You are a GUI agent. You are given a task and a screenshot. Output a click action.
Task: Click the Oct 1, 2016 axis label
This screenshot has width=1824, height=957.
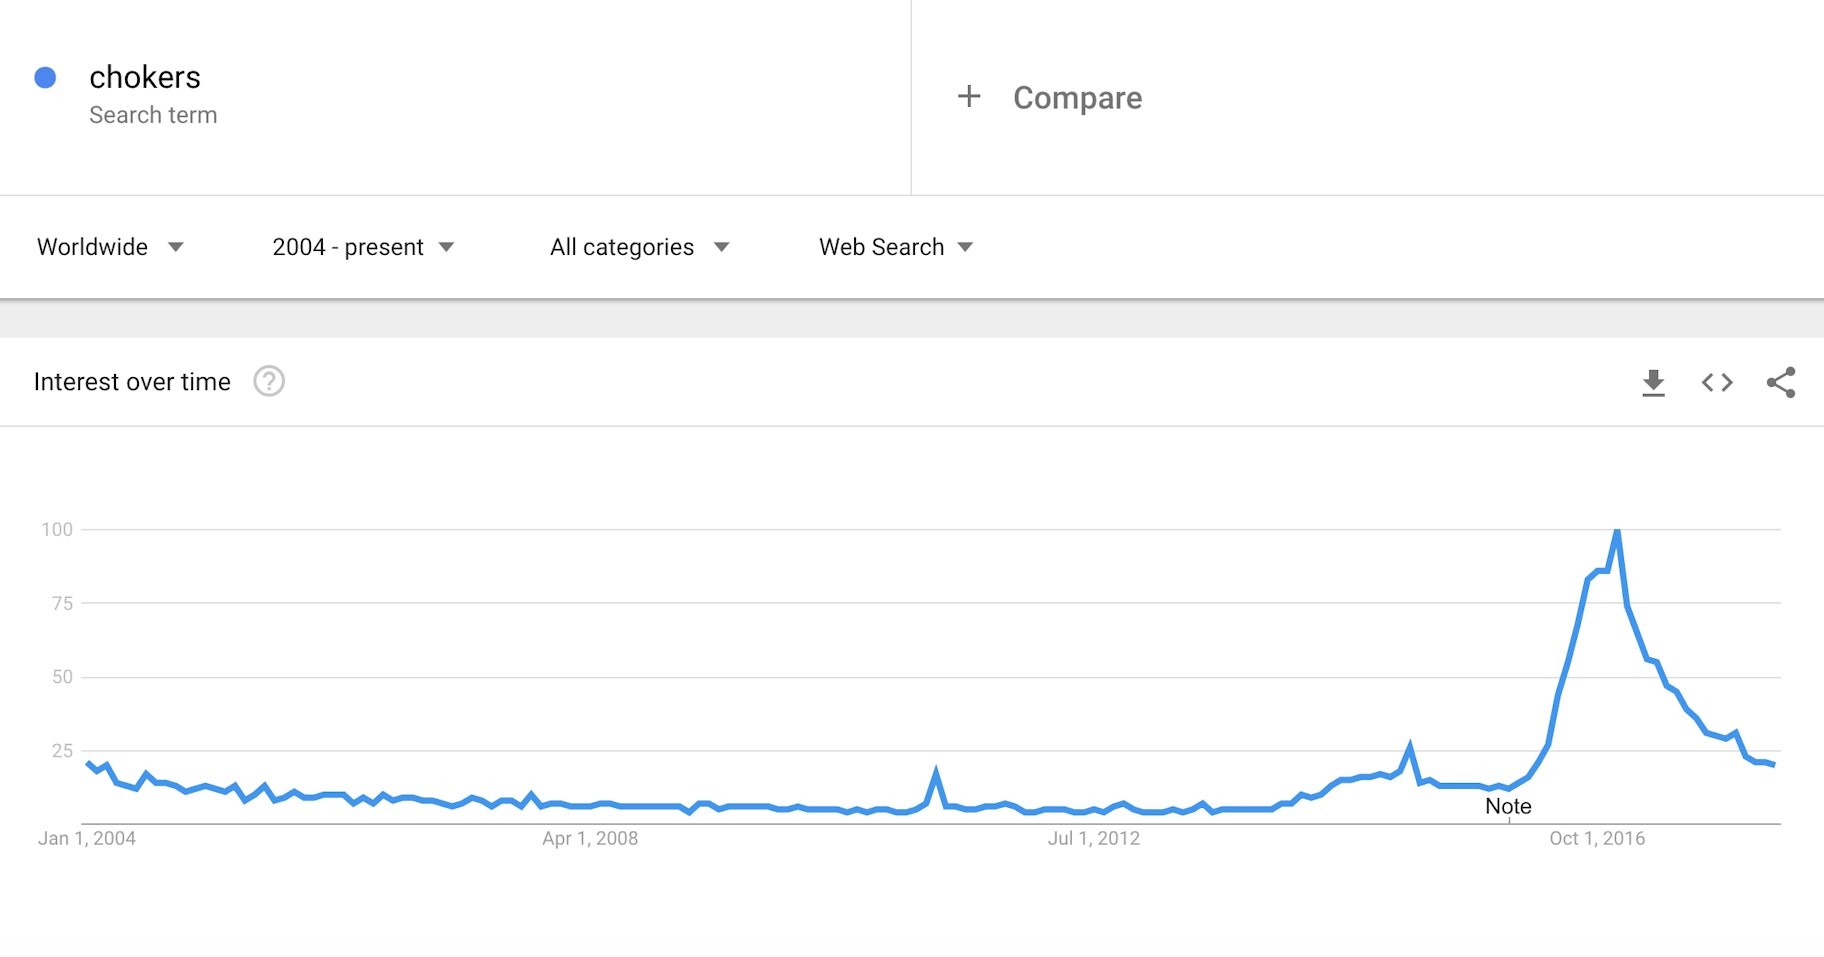[1596, 839]
